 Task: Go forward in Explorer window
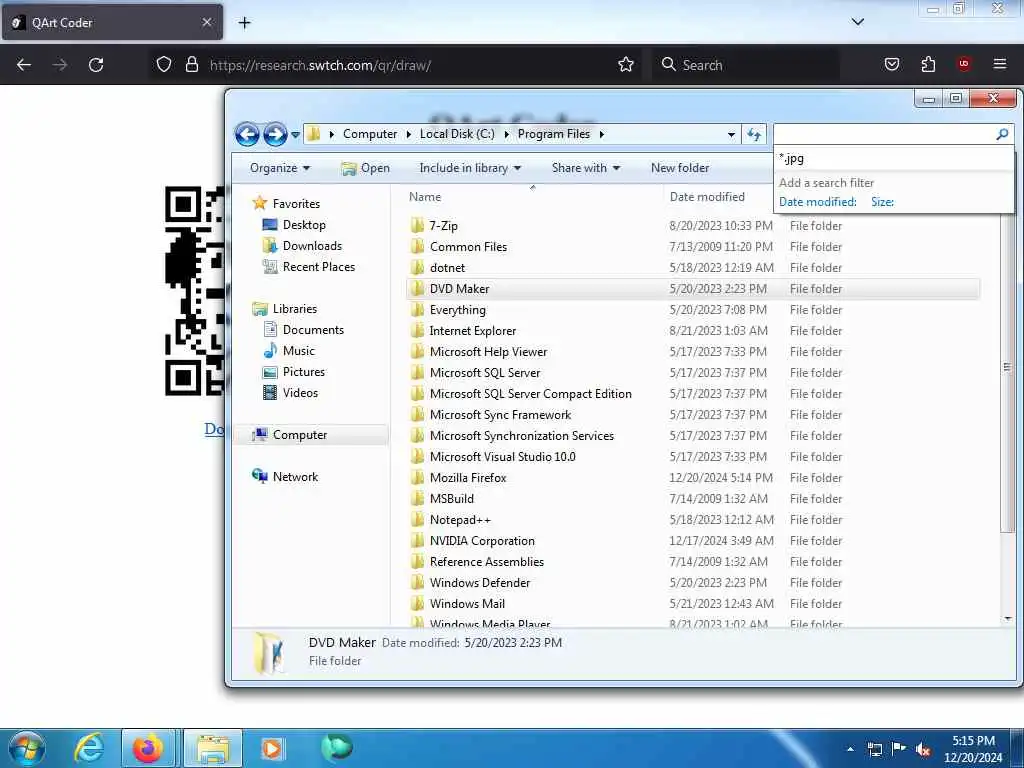[275, 135]
